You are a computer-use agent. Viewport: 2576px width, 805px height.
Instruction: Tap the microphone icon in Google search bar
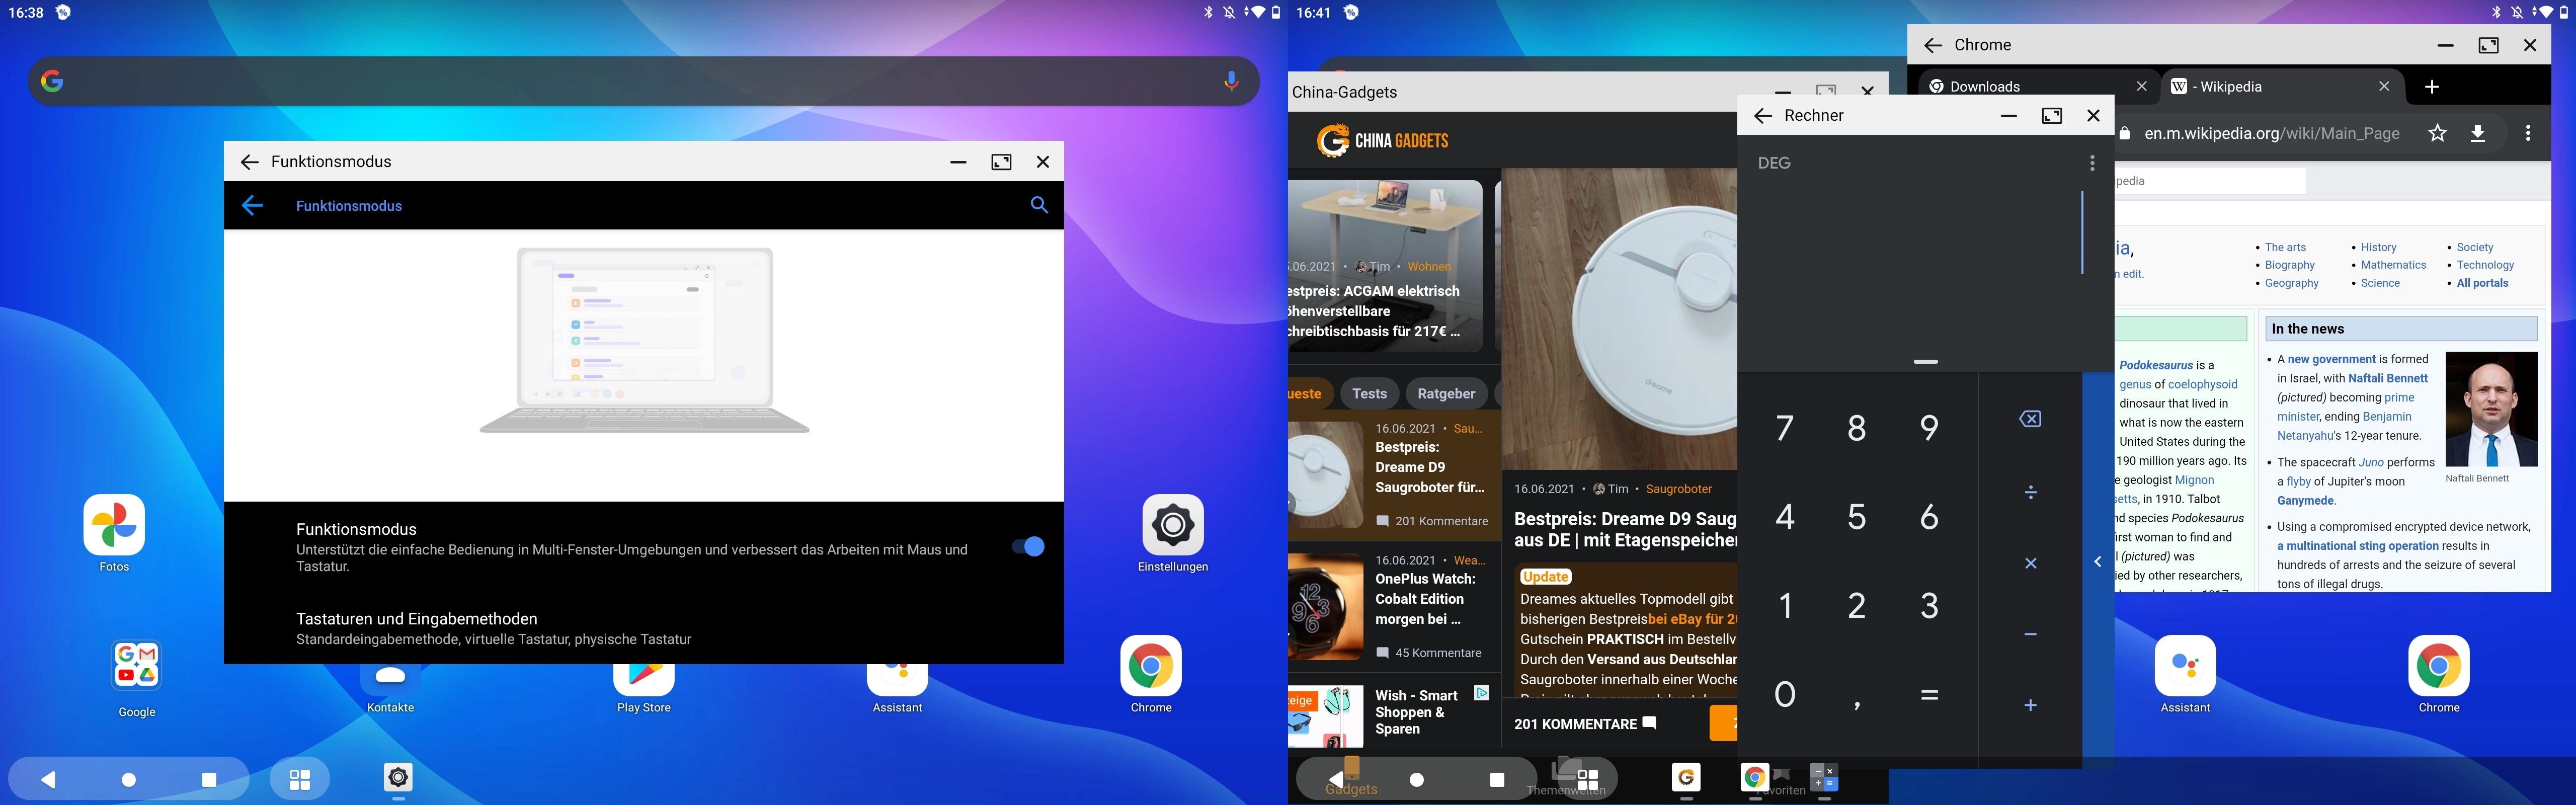1231,81
